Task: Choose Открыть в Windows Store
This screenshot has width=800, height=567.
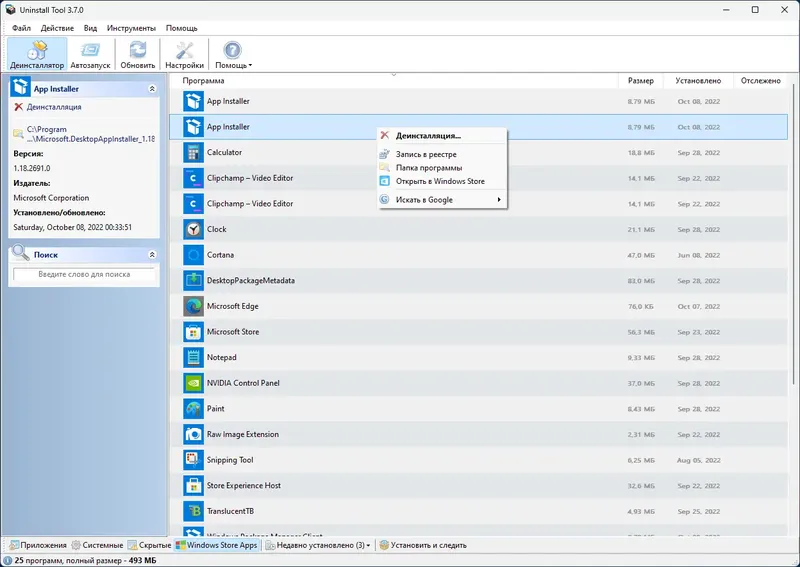Action: [442, 181]
